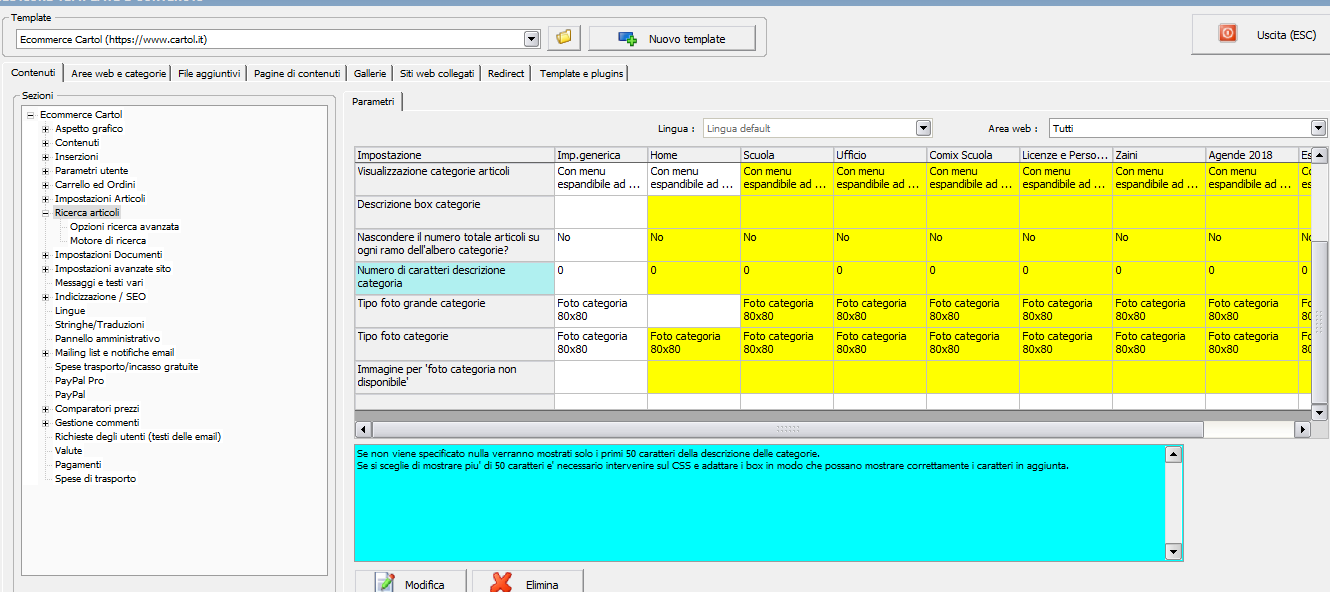The height and width of the screenshot is (592, 1330).
Task: Click the Nuovo template button
Action: [671, 39]
